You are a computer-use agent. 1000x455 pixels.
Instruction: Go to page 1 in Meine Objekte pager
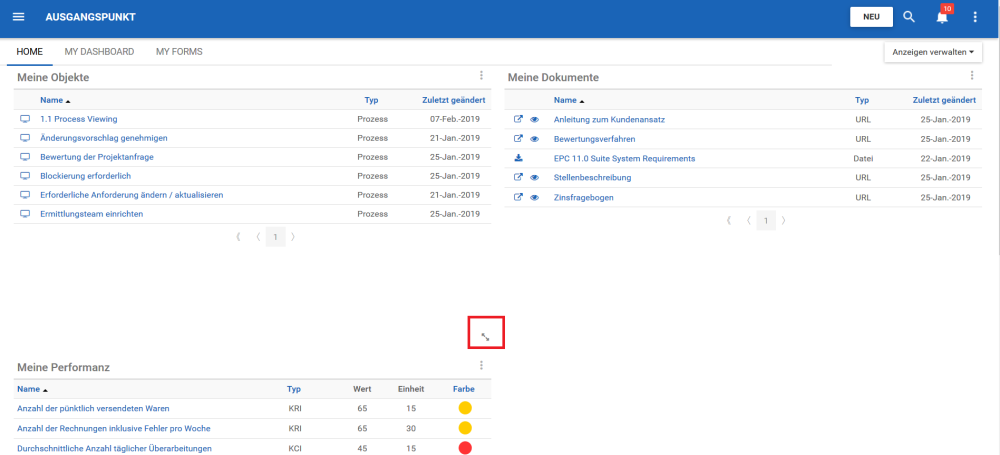point(276,237)
